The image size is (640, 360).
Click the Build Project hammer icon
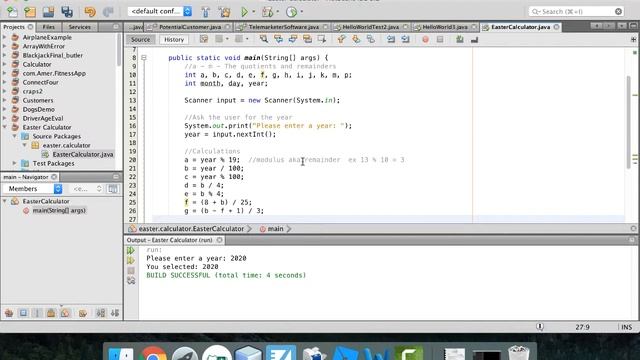click(x=206, y=11)
